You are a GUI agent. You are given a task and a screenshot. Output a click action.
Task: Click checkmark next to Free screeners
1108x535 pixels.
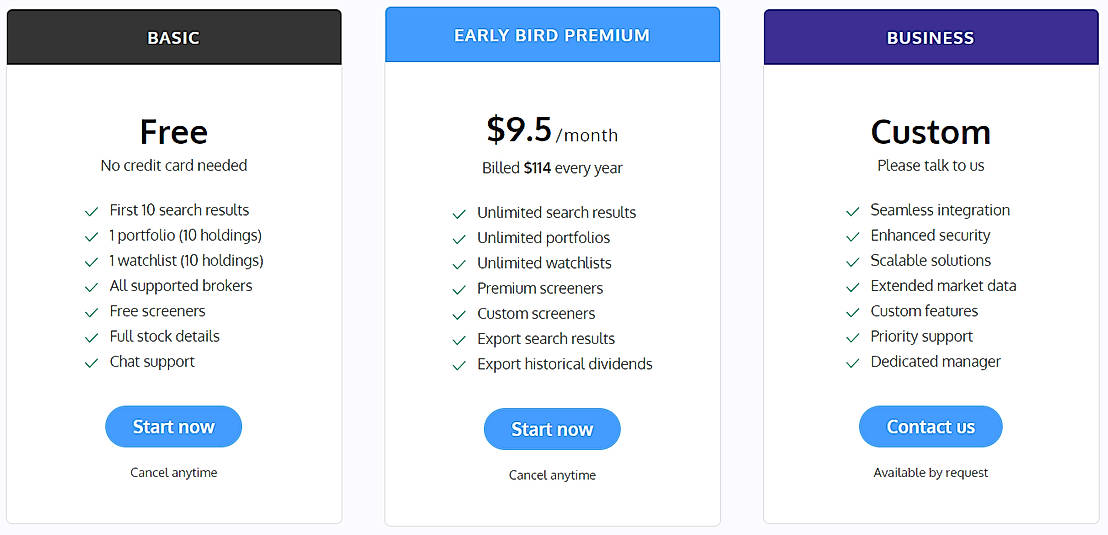pos(91,312)
